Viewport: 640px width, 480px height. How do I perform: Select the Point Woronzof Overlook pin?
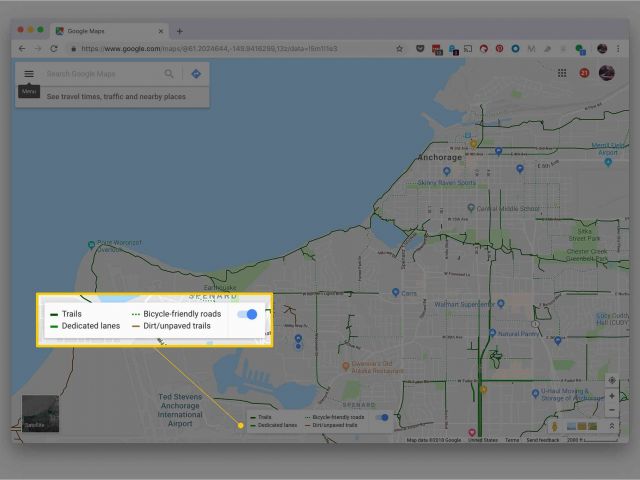(x=91, y=245)
